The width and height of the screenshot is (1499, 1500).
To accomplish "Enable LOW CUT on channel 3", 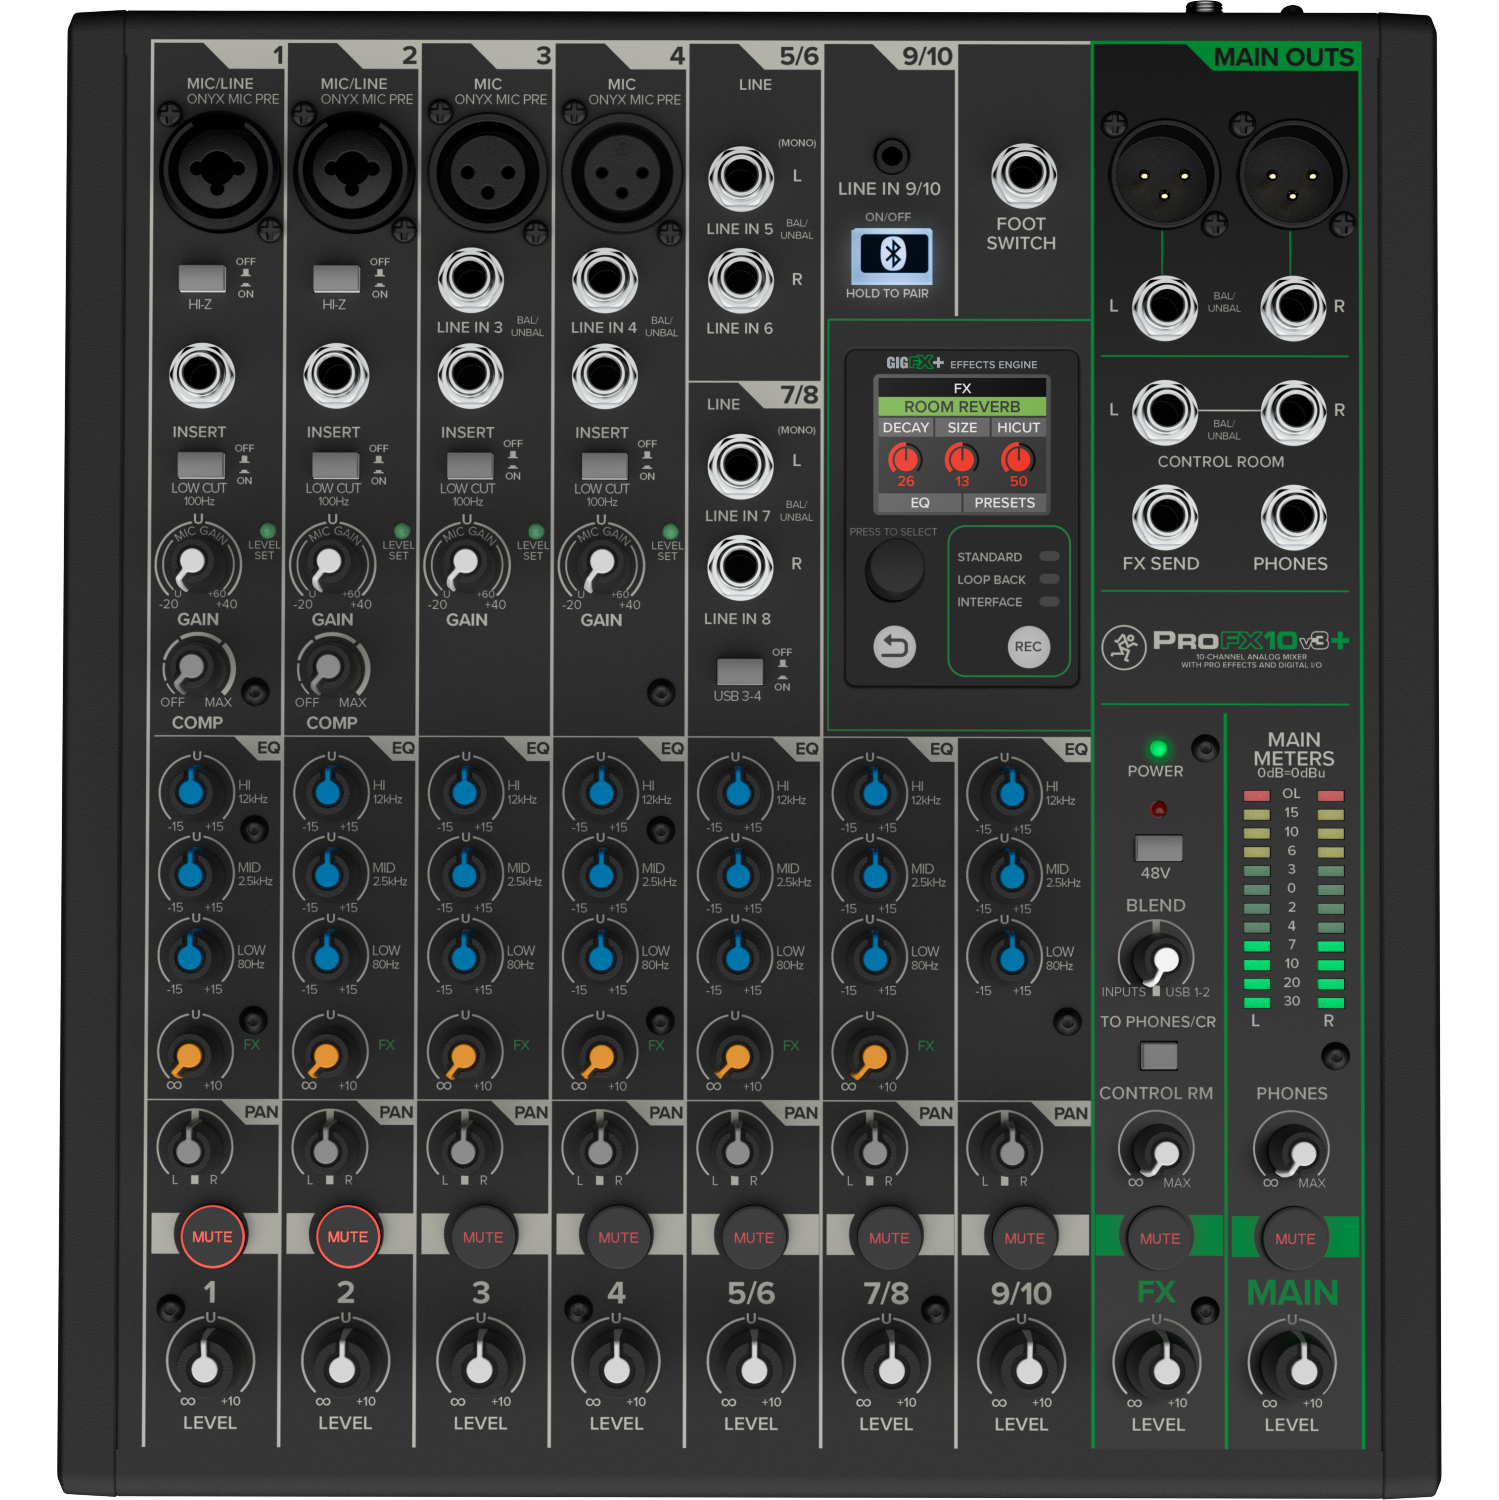I will click(467, 466).
